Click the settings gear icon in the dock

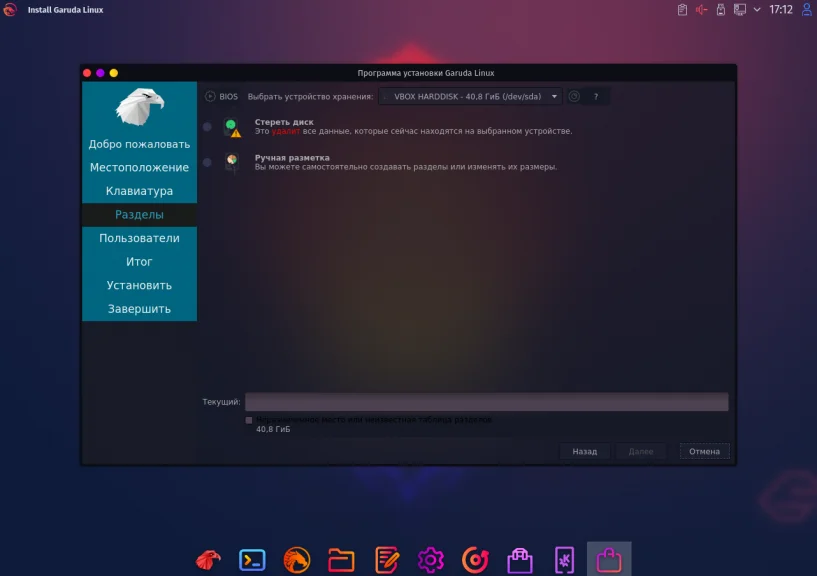click(430, 559)
